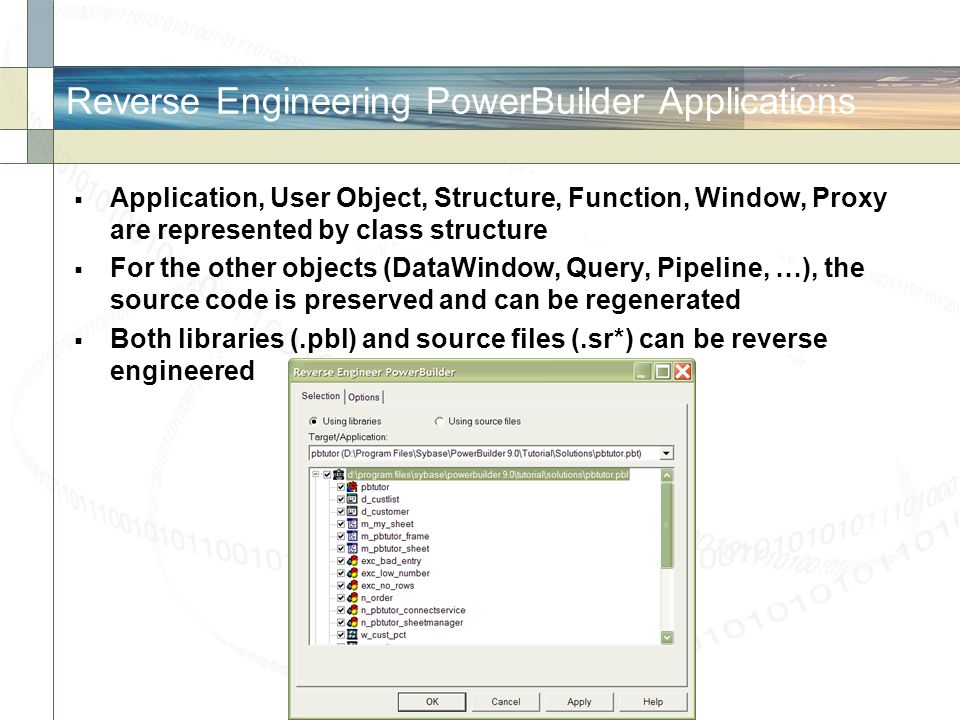Uncheck the n_pbtutor_sheetmanager checkbox
The width and height of the screenshot is (960, 720).
(341, 622)
